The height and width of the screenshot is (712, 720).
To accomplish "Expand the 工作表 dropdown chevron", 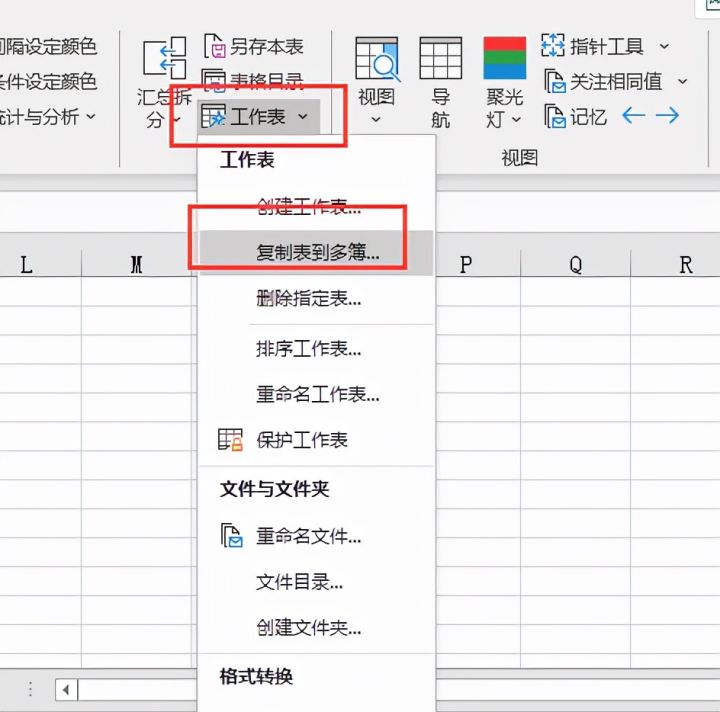I will [x=303, y=117].
